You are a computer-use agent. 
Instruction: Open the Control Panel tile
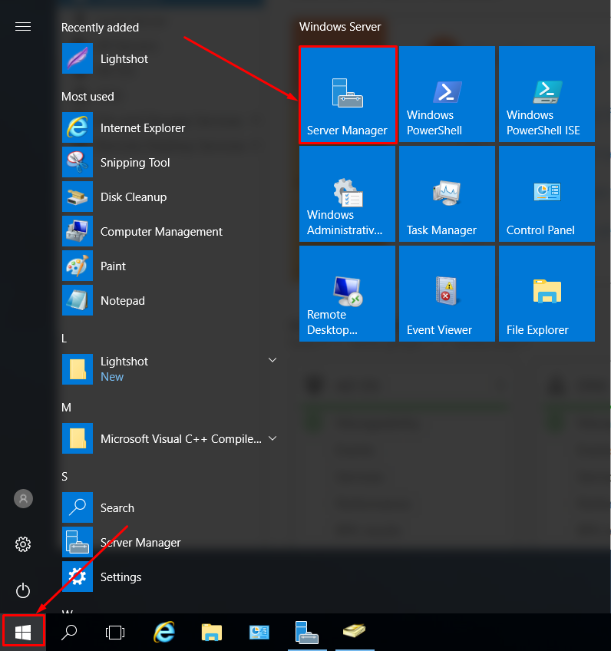[547, 194]
